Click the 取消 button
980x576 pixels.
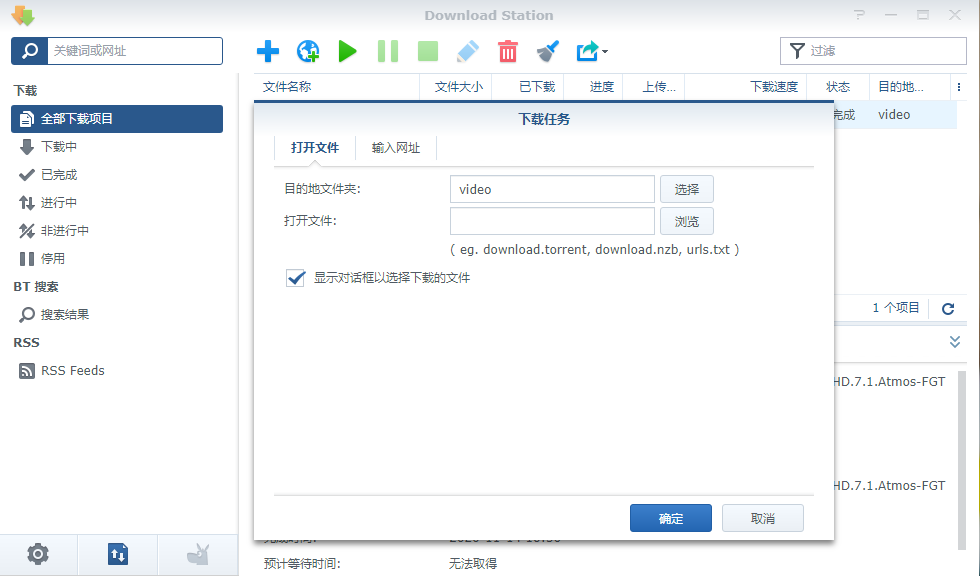[762, 518]
